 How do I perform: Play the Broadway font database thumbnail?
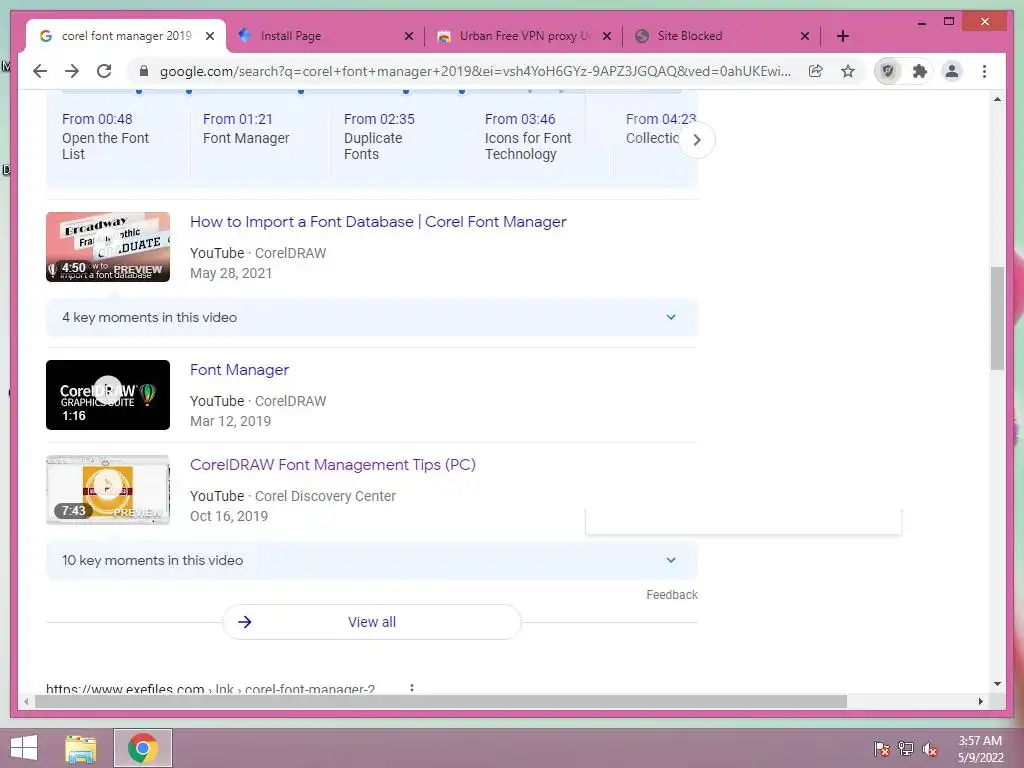pos(108,247)
